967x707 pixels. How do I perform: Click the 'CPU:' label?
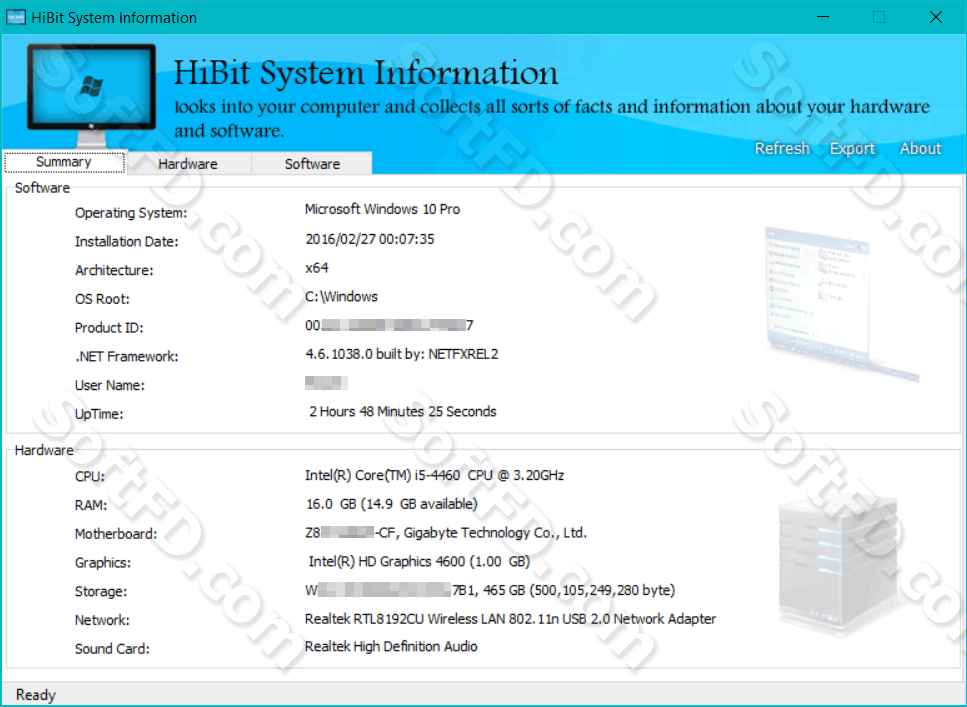pos(90,476)
